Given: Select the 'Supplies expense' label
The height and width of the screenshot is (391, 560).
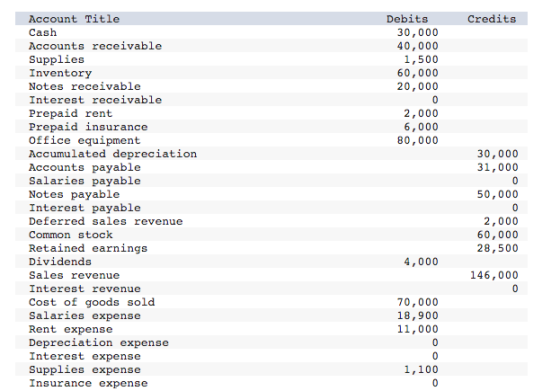Looking at the screenshot, I should coord(85,370).
